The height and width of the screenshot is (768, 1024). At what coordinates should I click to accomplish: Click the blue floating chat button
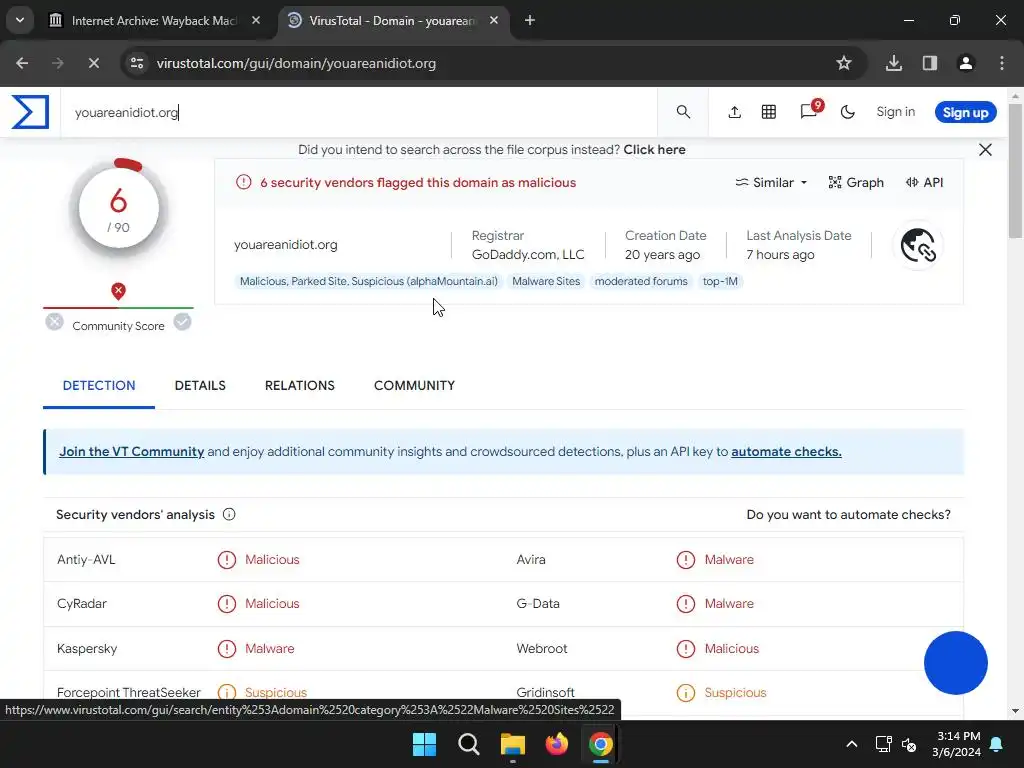[955, 663]
